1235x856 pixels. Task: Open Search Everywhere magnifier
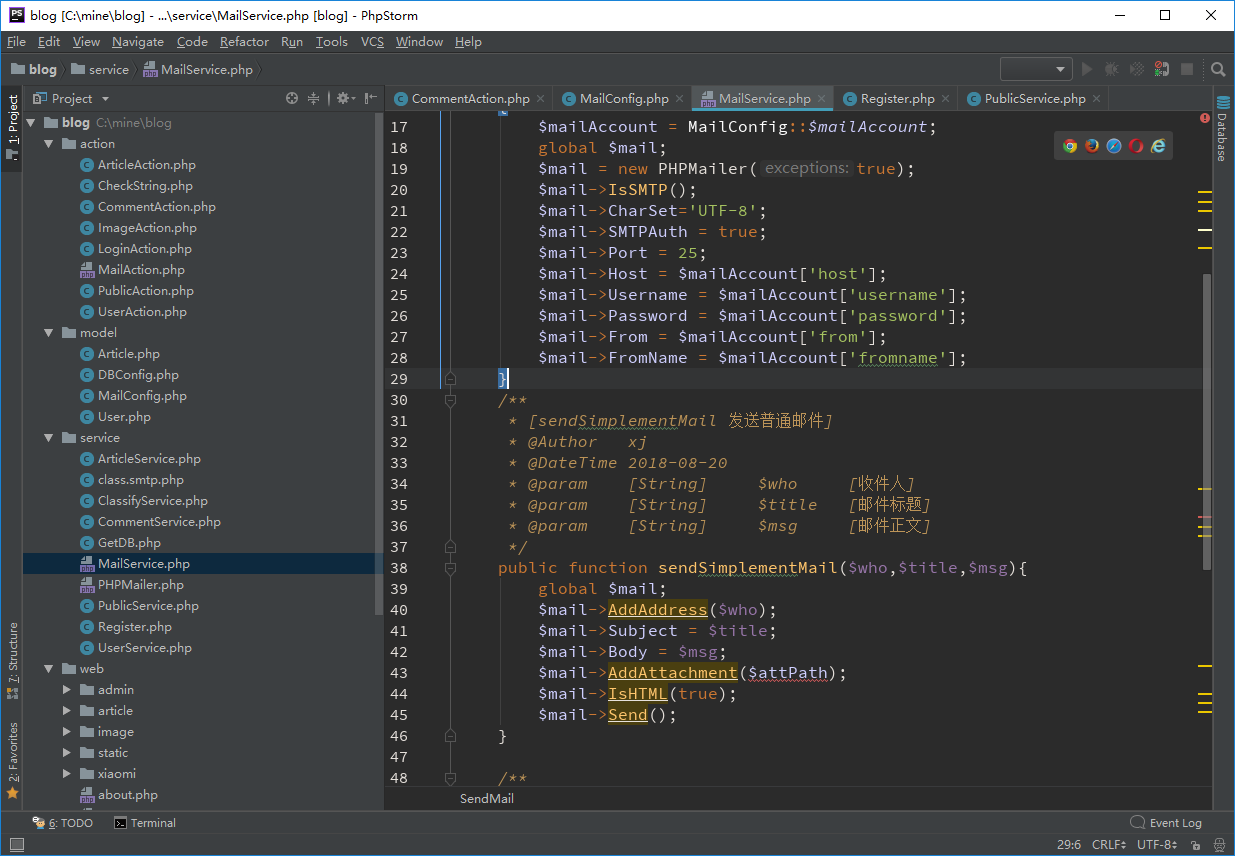click(1218, 69)
